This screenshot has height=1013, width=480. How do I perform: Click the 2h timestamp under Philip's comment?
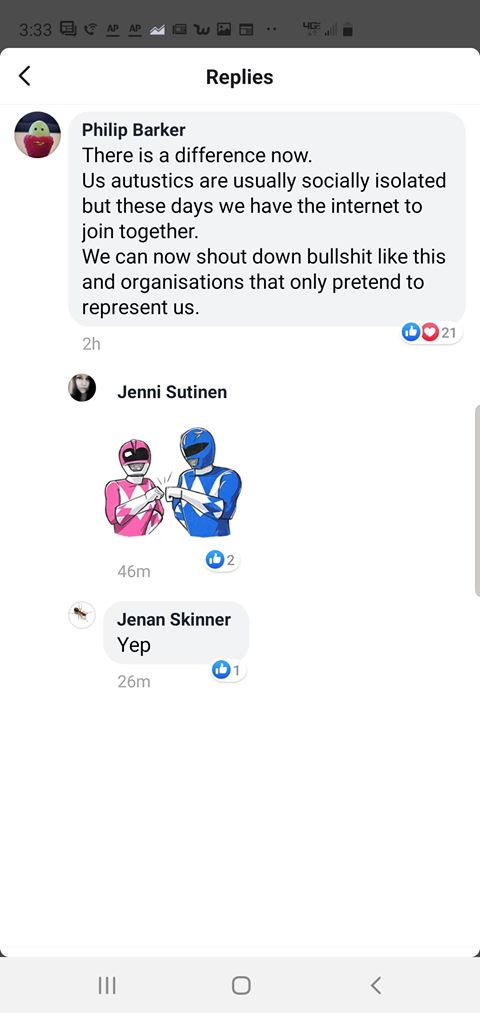pos(92,344)
